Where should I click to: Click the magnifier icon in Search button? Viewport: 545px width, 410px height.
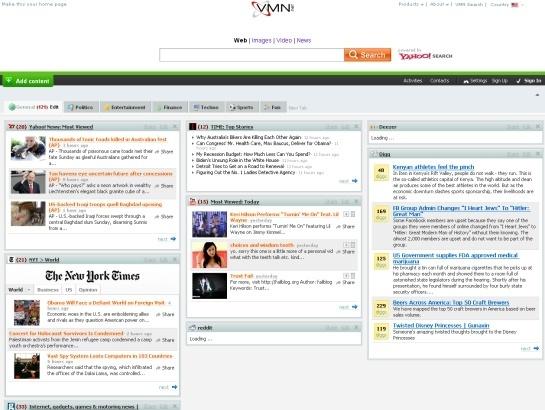pyautogui.click(x=353, y=55)
